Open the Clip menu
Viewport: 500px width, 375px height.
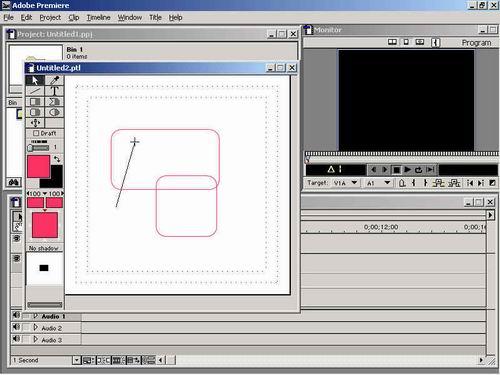[74, 18]
